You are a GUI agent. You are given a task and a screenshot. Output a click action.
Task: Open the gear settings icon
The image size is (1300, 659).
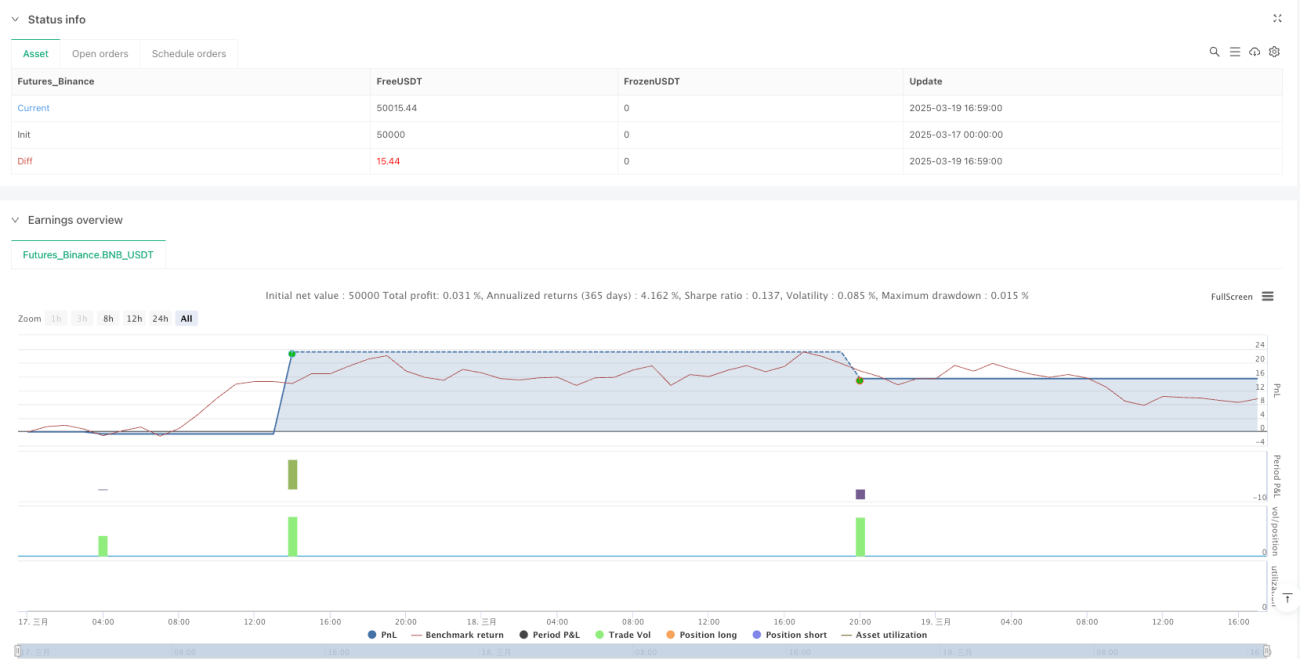[1274, 52]
